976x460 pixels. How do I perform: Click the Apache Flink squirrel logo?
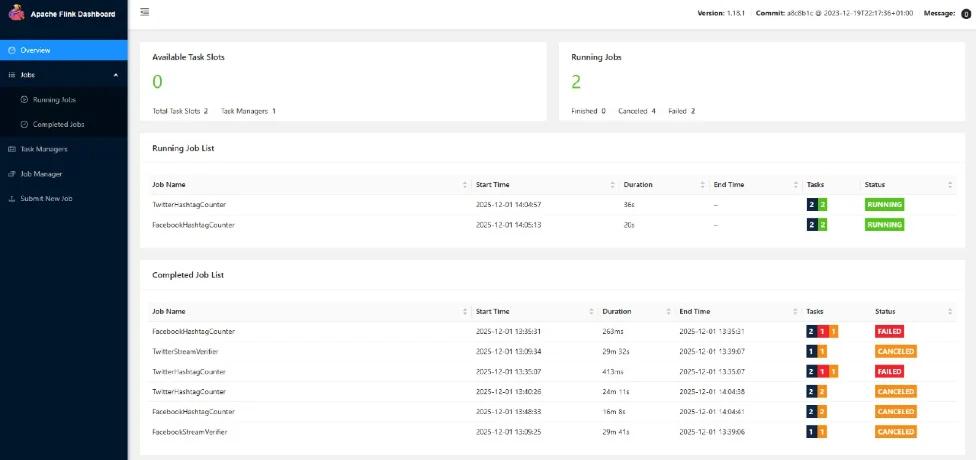point(17,13)
